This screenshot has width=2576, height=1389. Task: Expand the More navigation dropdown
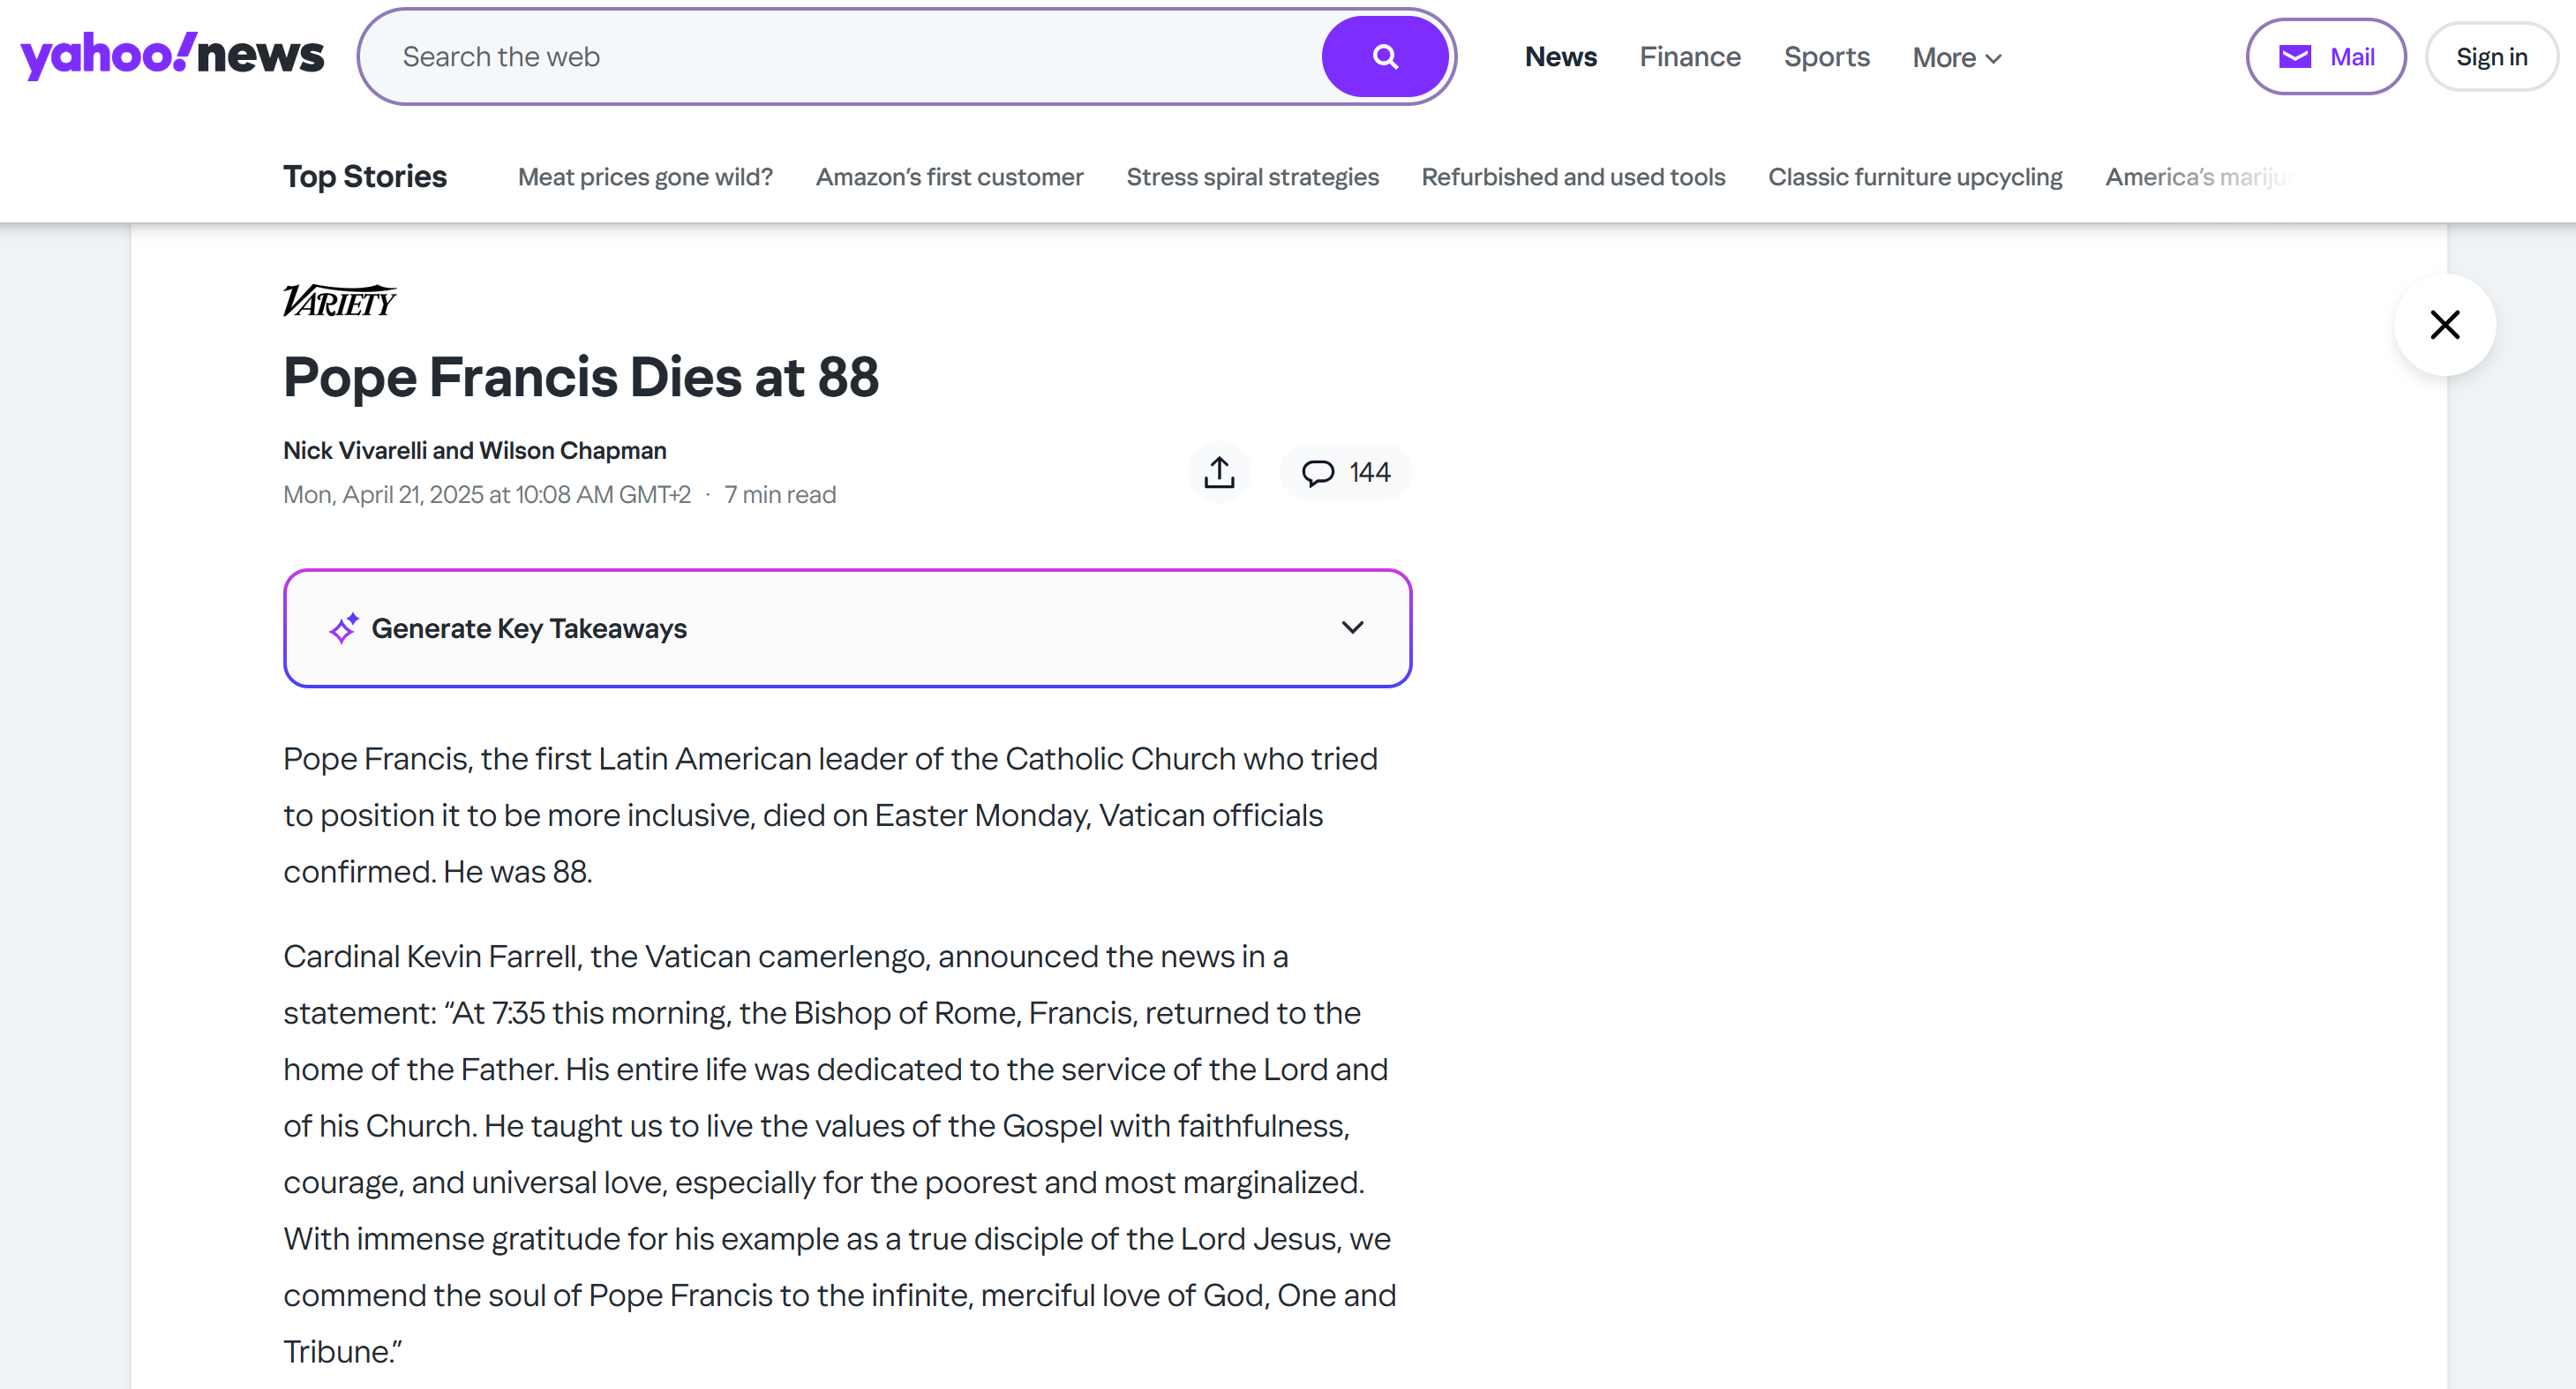tap(1956, 58)
